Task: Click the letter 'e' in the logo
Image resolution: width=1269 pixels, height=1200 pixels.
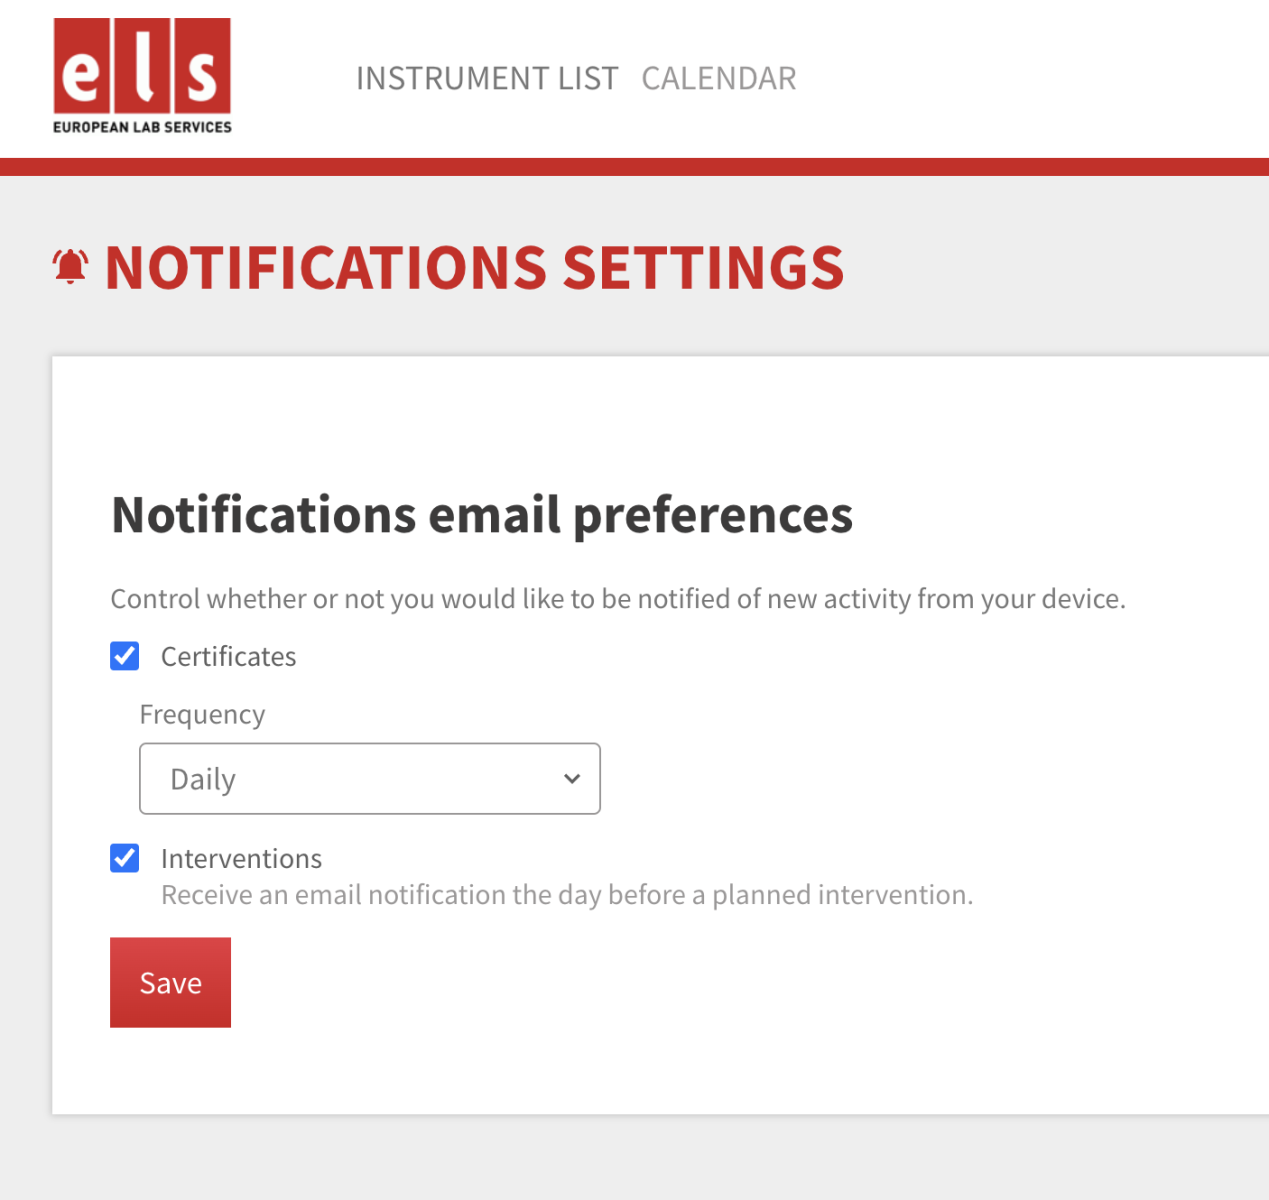Action: tap(81, 73)
